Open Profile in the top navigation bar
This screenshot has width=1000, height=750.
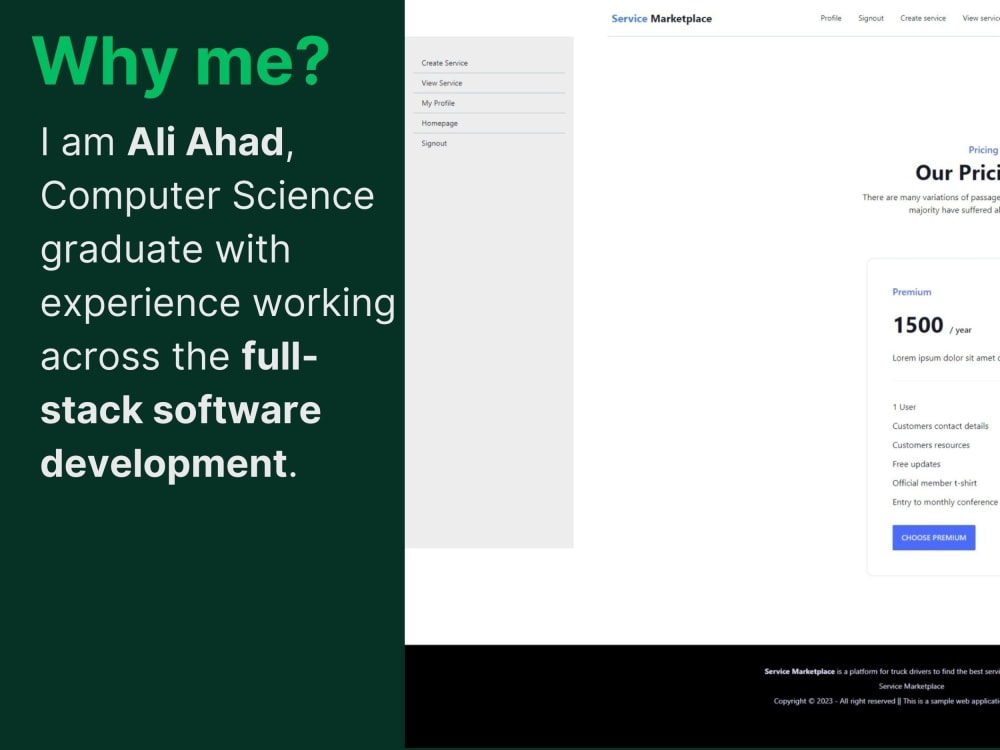tap(831, 18)
